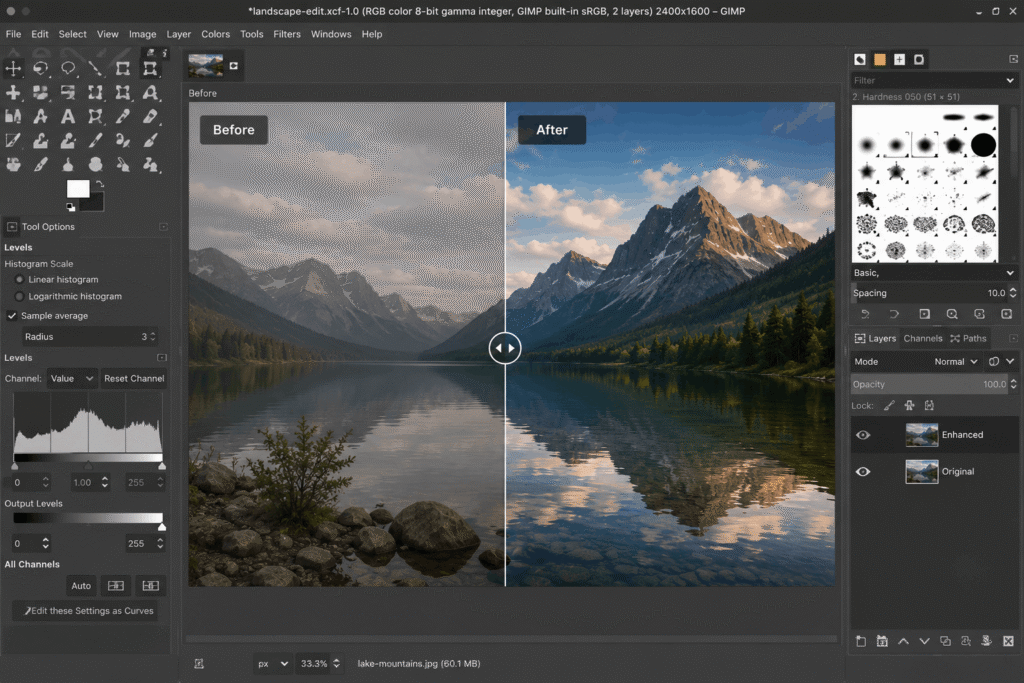This screenshot has height=683, width=1024.
Task: Switch to the Paths tab
Action: point(968,338)
